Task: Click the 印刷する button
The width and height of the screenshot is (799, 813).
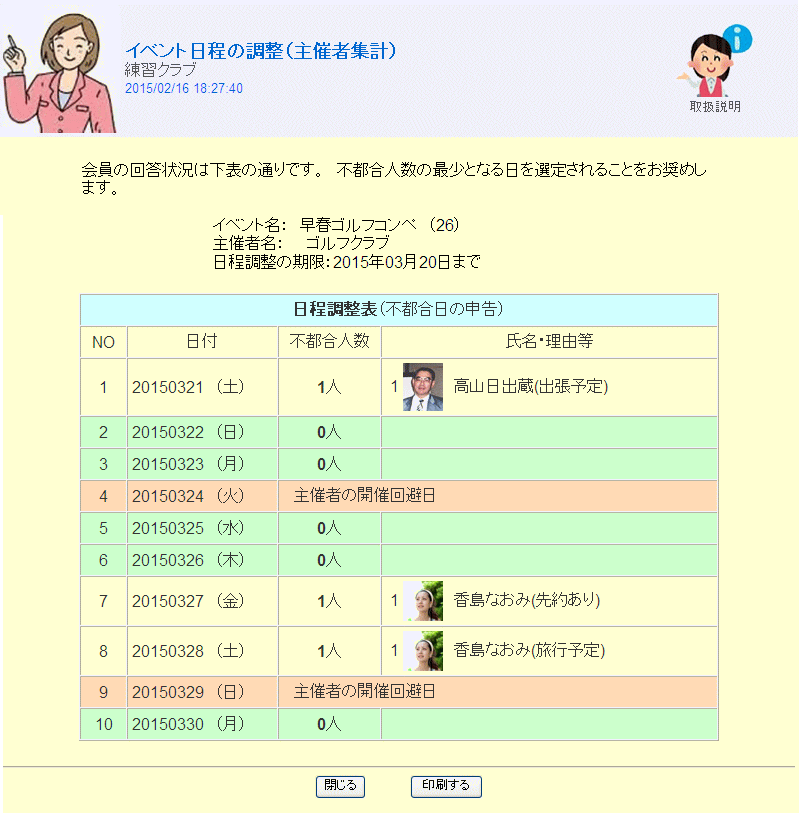Action: click(x=446, y=786)
